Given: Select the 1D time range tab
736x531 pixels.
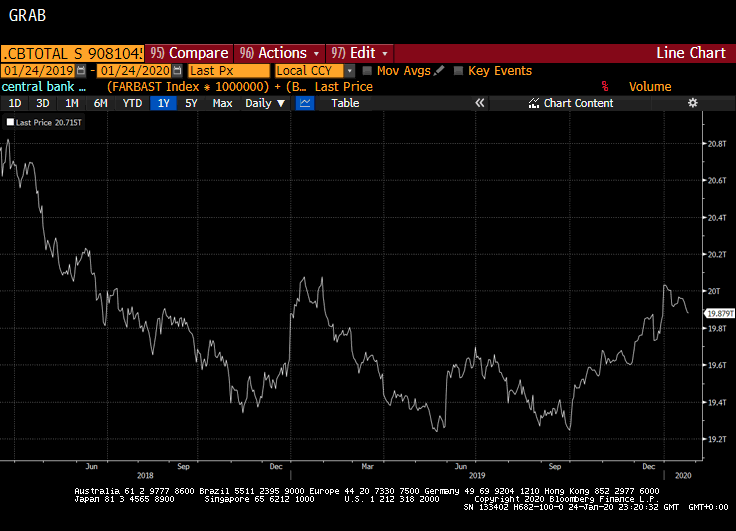Looking at the screenshot, I should [x=15, y=103].
